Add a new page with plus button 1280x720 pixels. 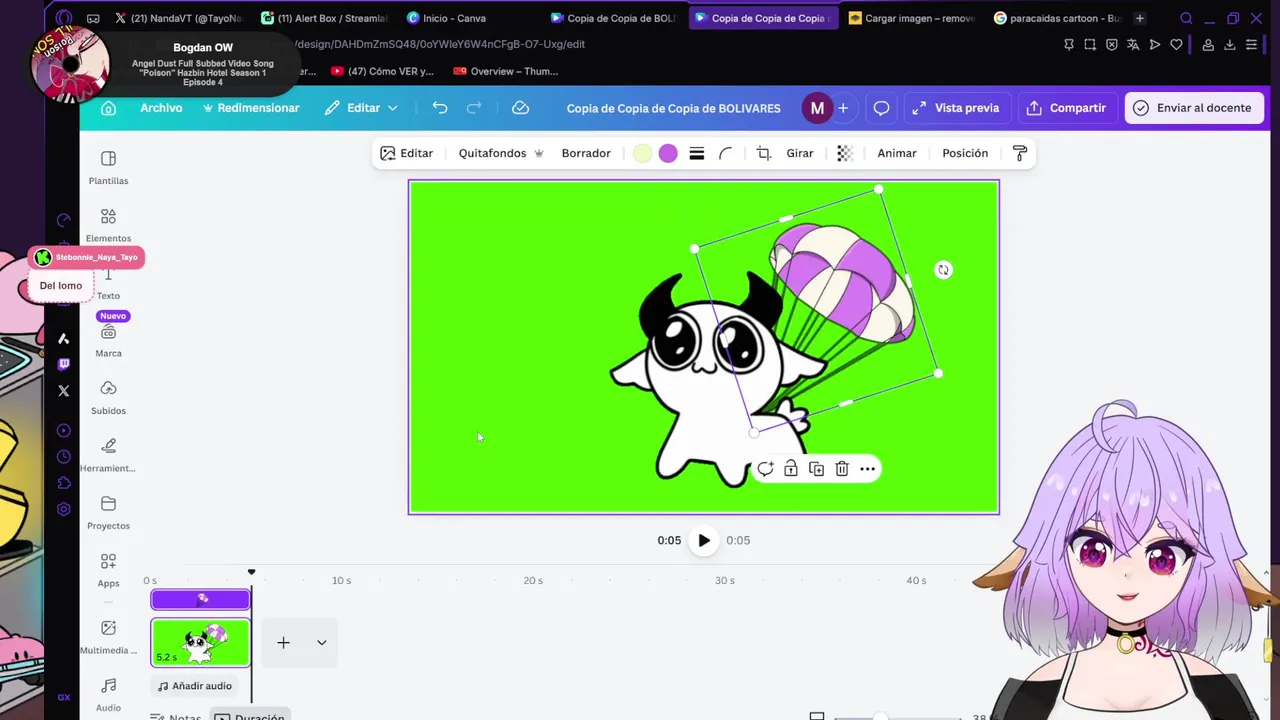pos(283,643)
